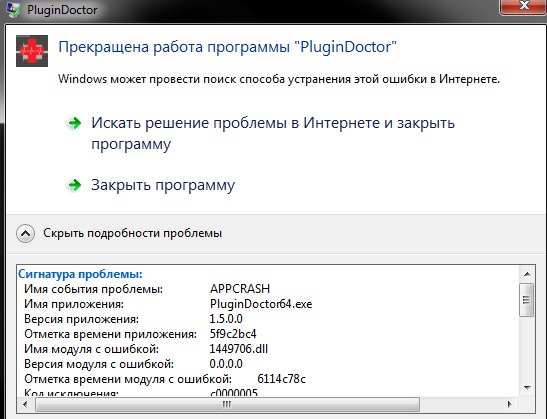Click 'Версия модуля с ошибкой:' label

99,364
